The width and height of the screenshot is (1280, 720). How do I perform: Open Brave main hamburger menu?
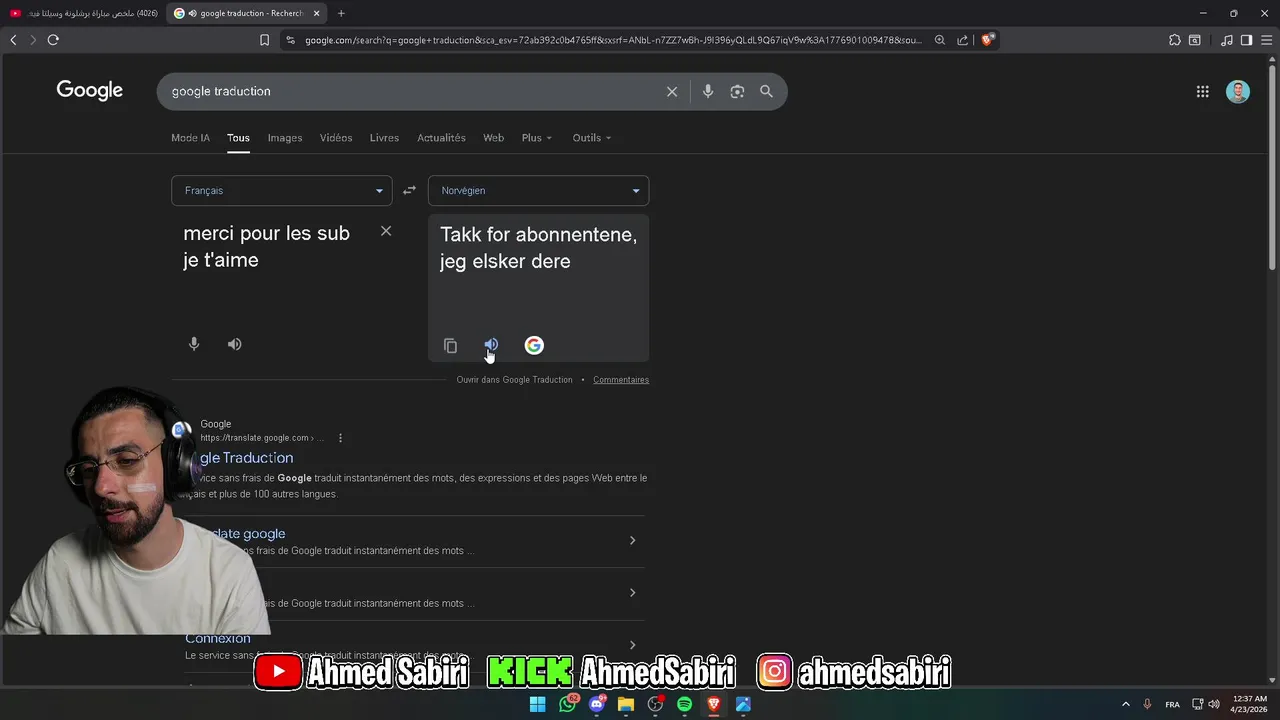point(1266,40)
